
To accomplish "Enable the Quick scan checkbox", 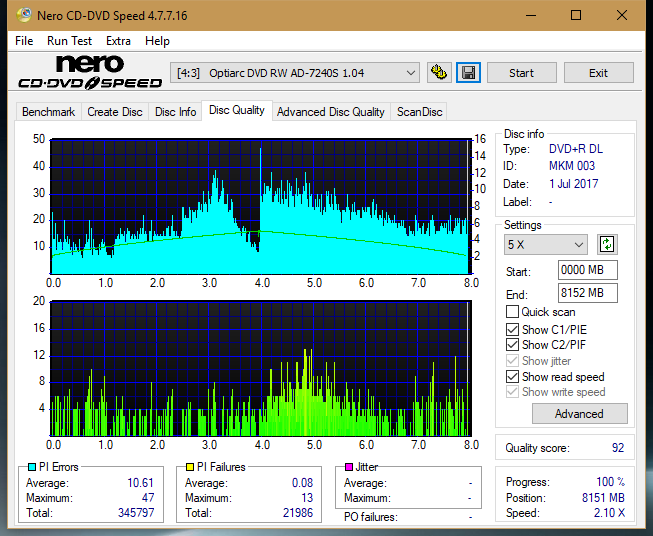I will click(x=512, y=312).
